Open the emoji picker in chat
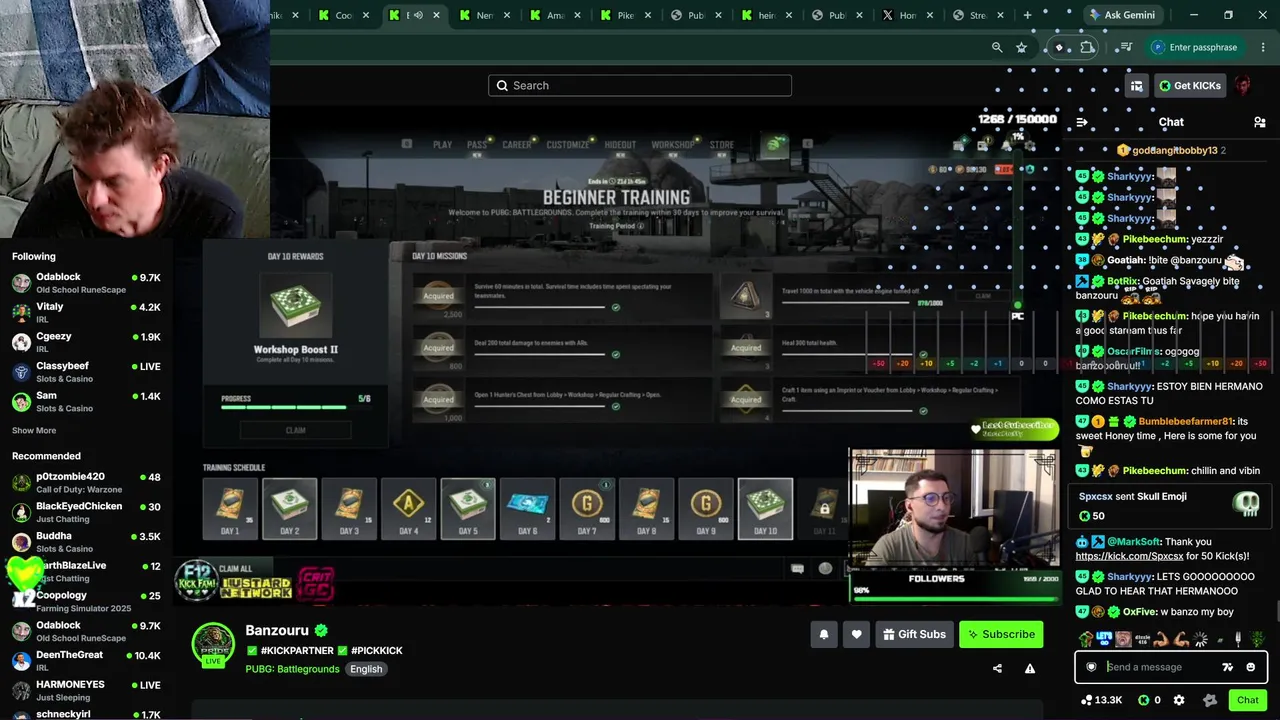Screen dimensions: 1280x720 [x=1250, y=667]
